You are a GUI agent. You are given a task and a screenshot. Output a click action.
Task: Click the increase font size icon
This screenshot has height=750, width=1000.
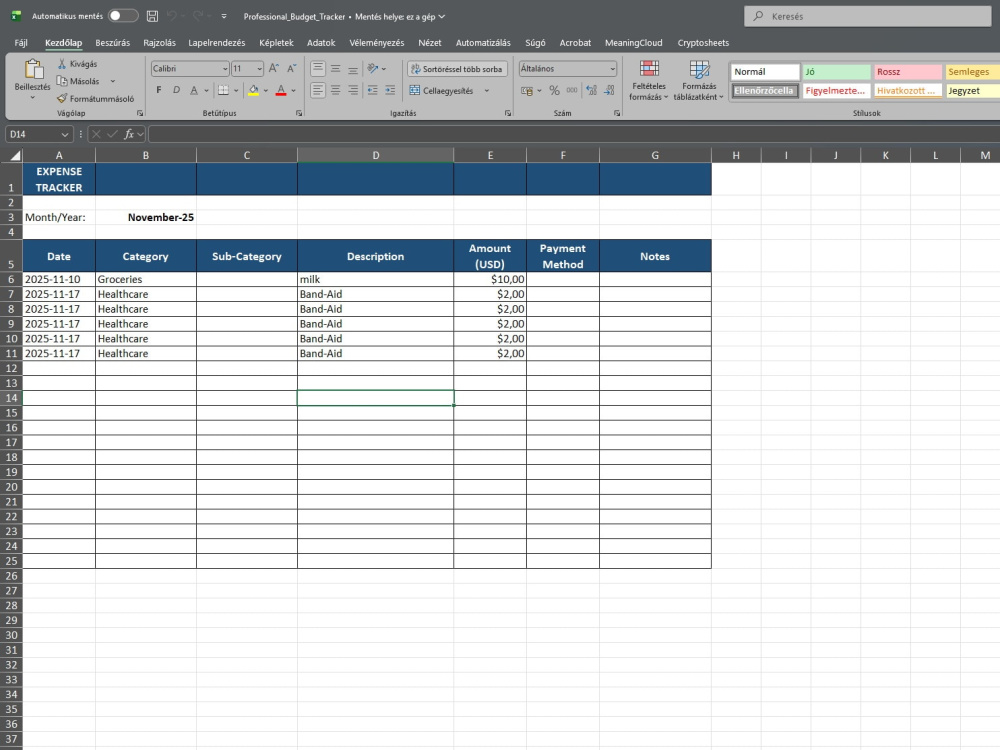click(274, 68)
